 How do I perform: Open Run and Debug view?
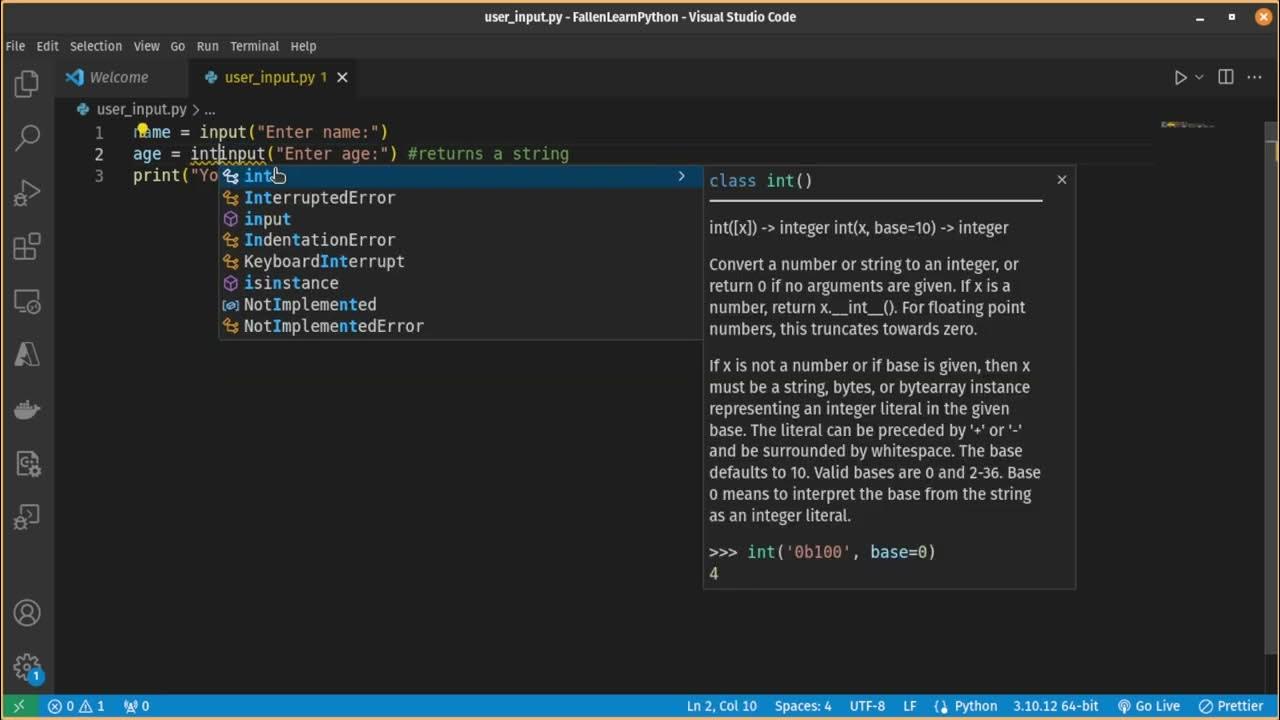[x=27, y=192]
